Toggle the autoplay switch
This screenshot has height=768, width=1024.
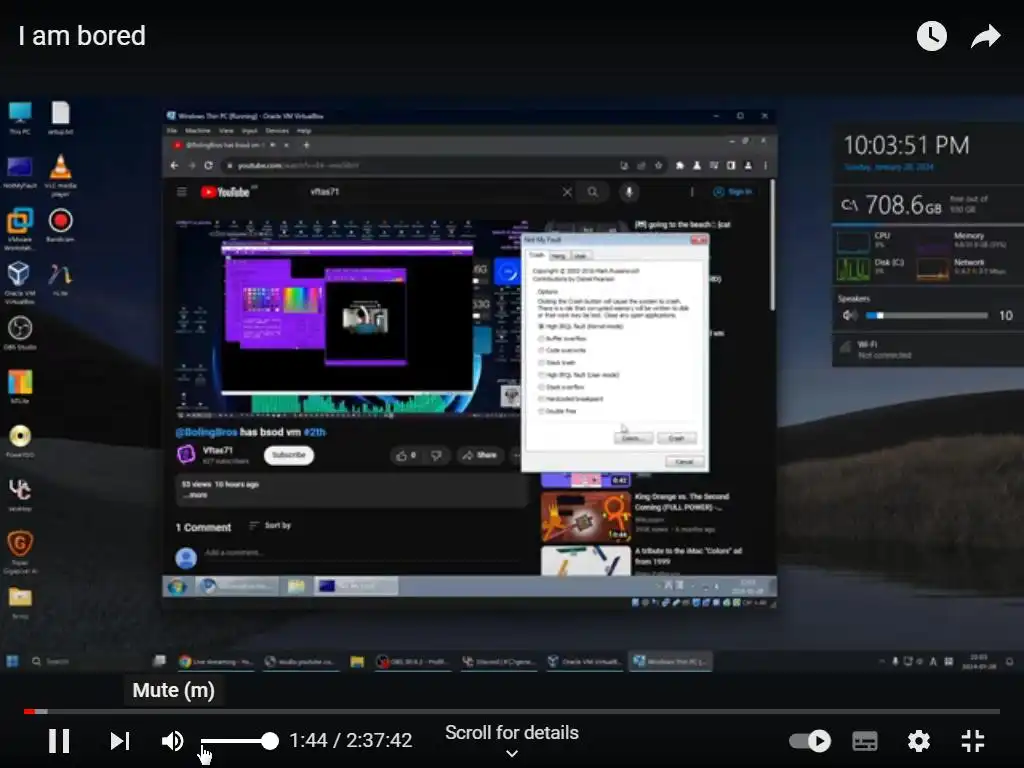(x=810, y=741)
